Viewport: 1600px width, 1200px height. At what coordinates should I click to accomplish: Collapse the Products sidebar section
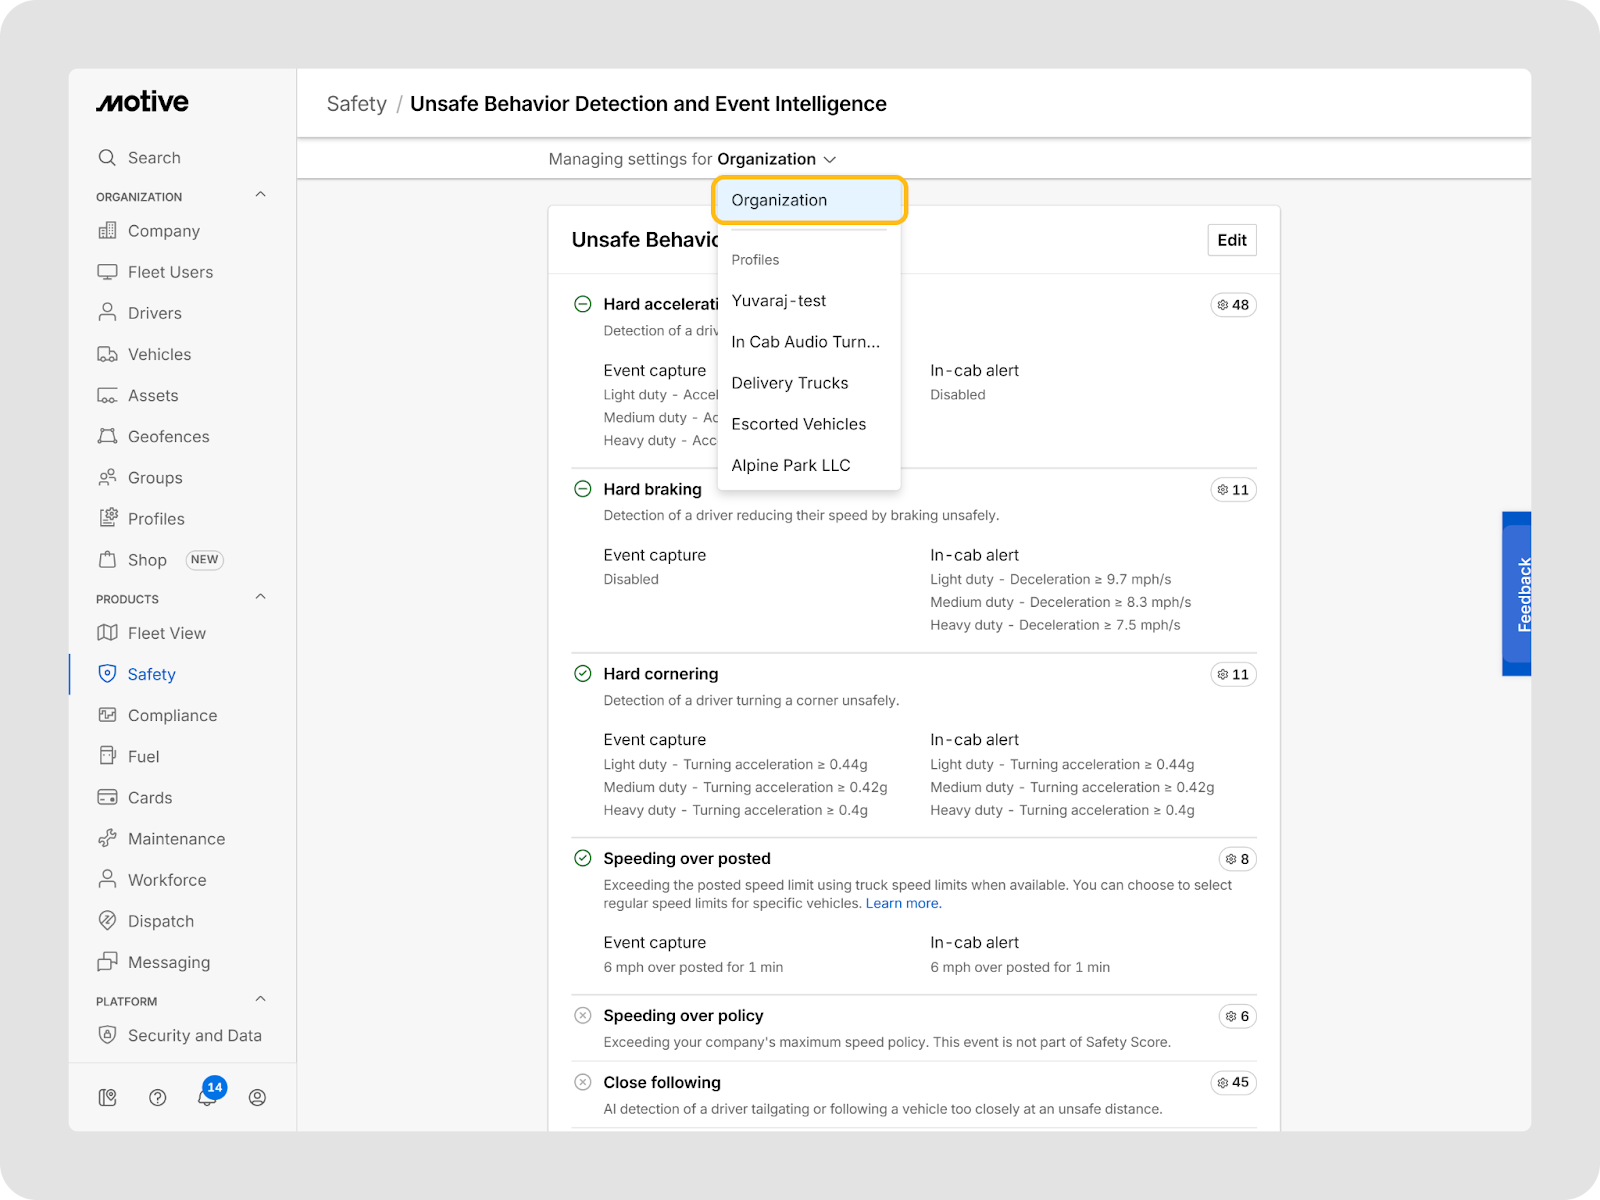(x=260, y=597)
